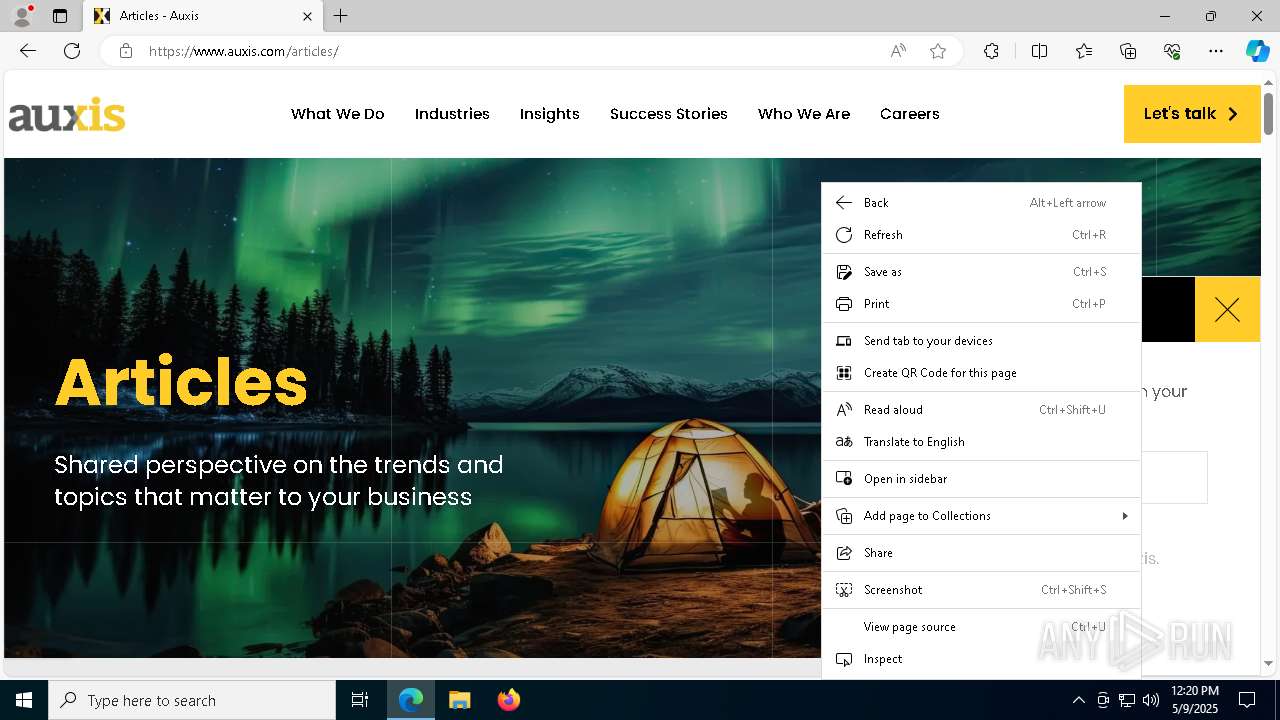The image size is (1280, 720).
Task: Open Read aloud icon in address bar
Action: pos(898,51)
